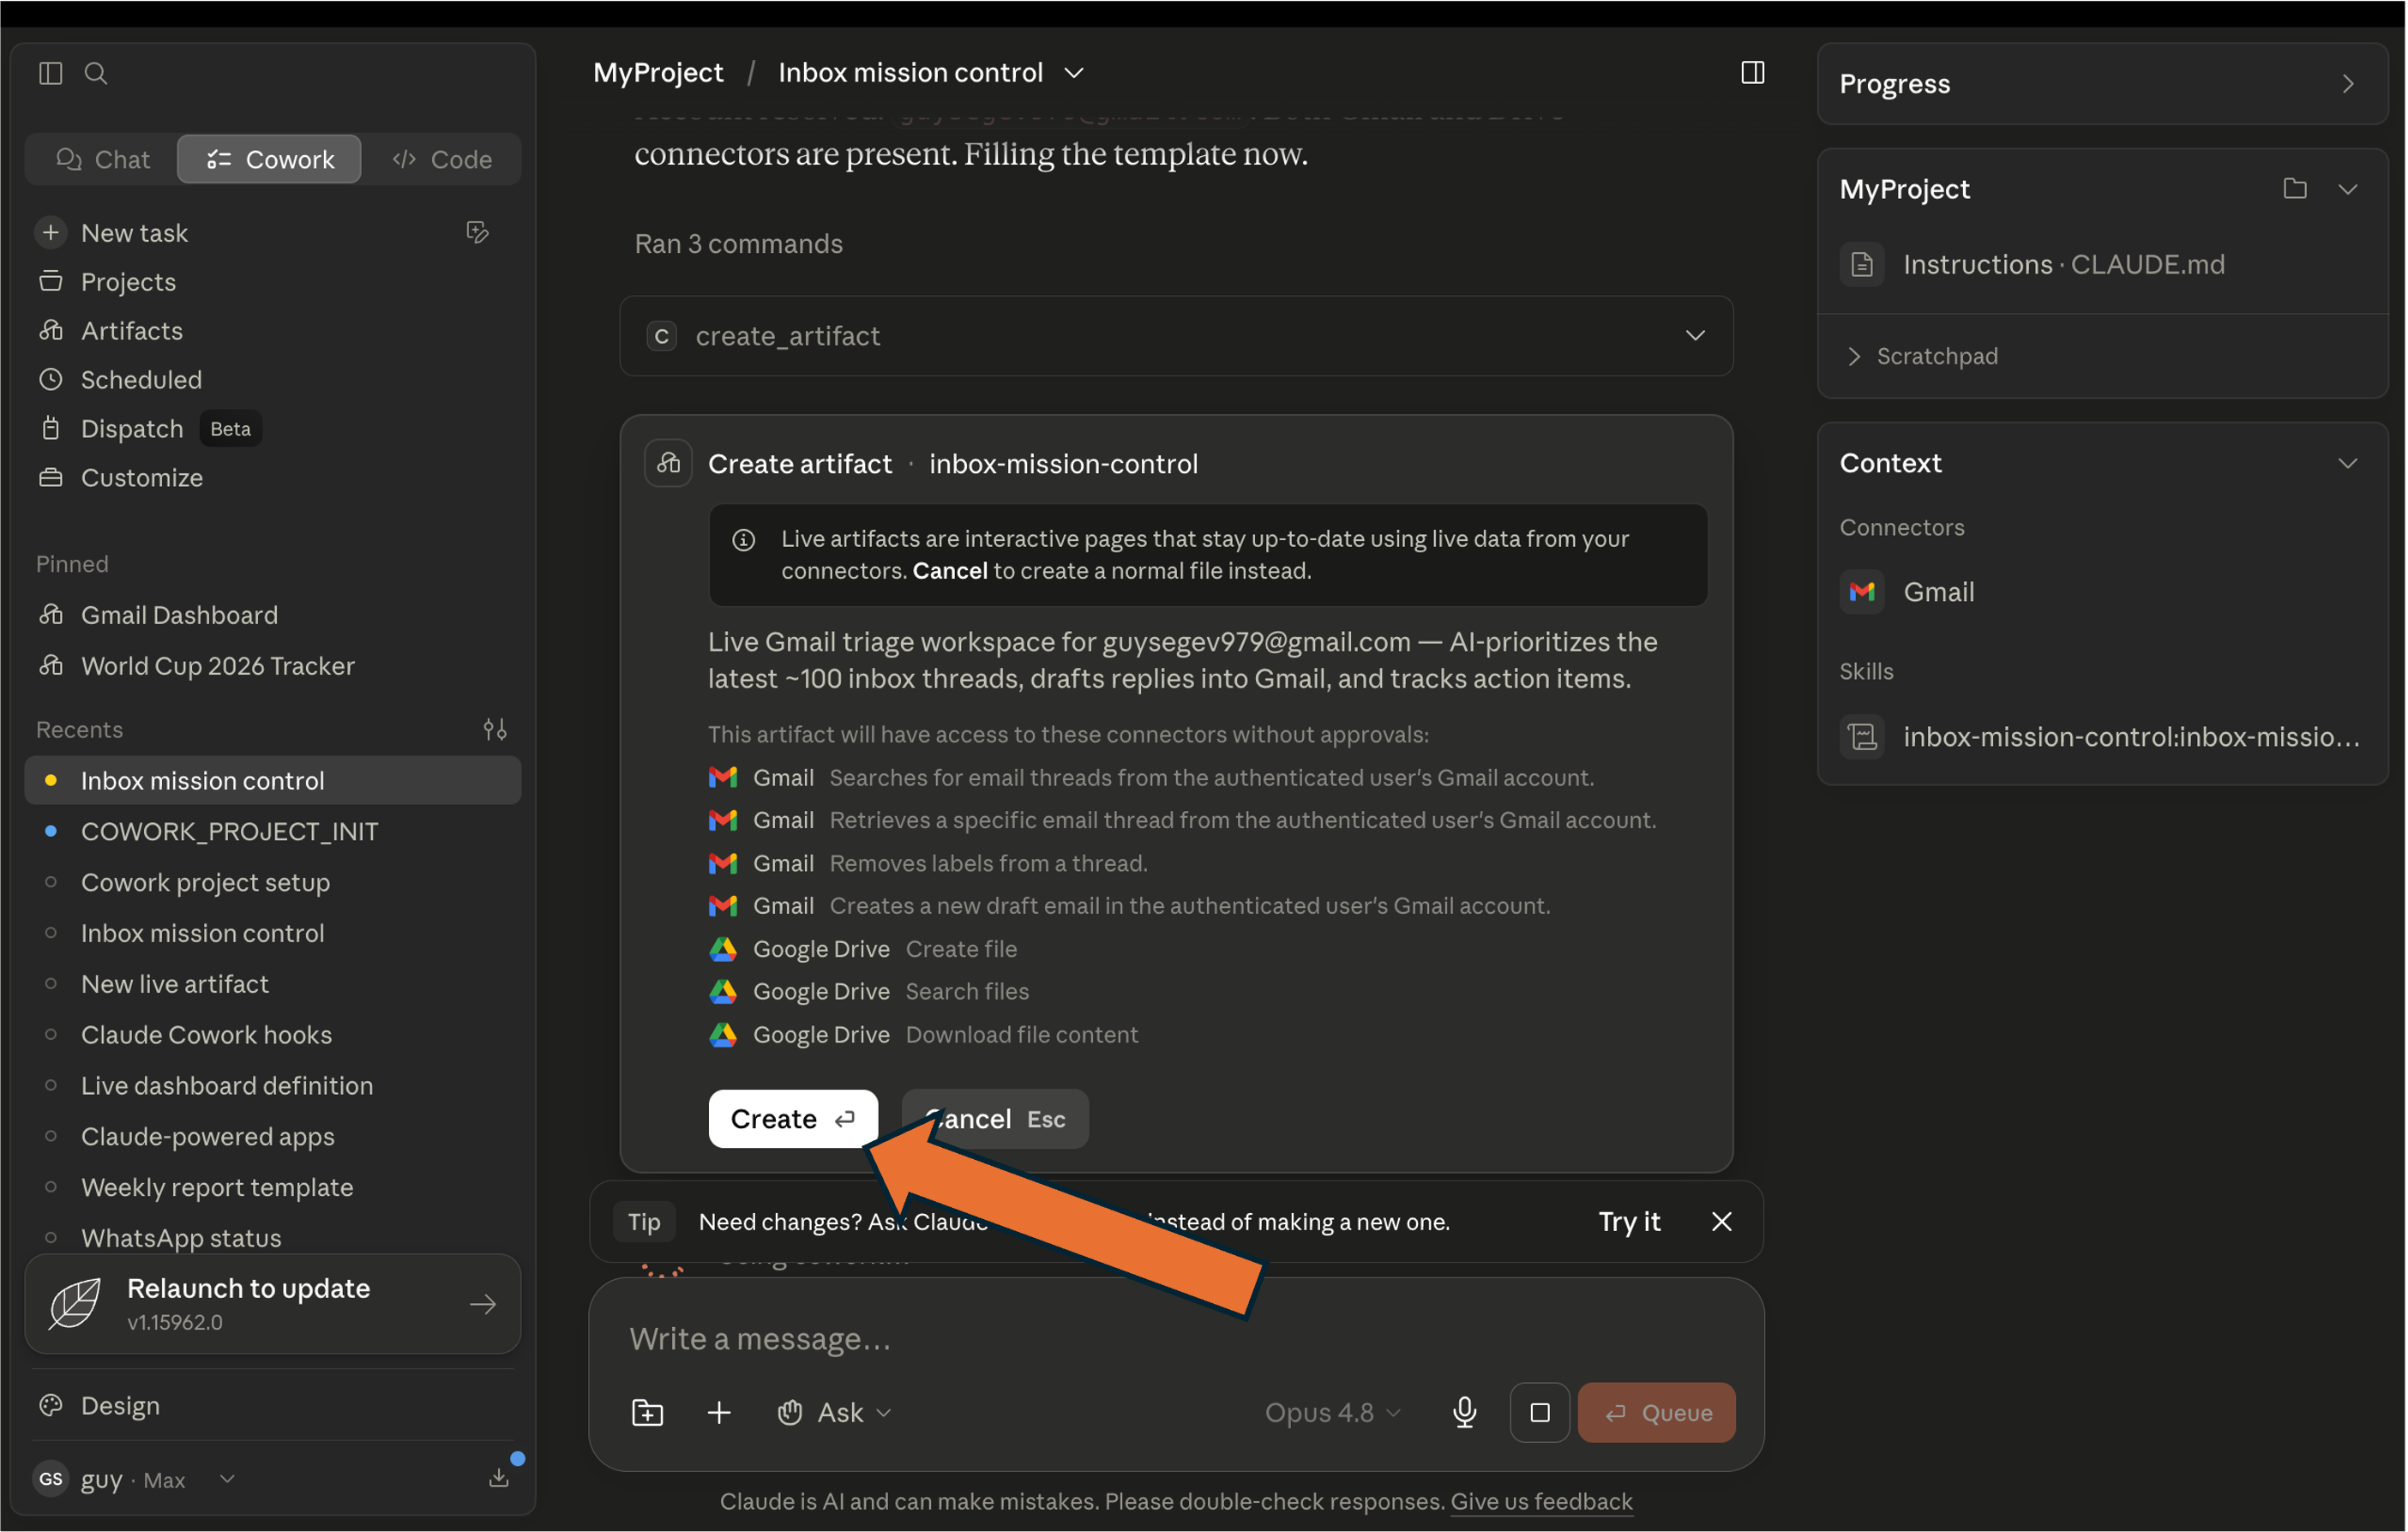The width and height of the screenshot is (2408, 1532).
Task: Open the MyProject folder icon
Action: (2295, 189)
